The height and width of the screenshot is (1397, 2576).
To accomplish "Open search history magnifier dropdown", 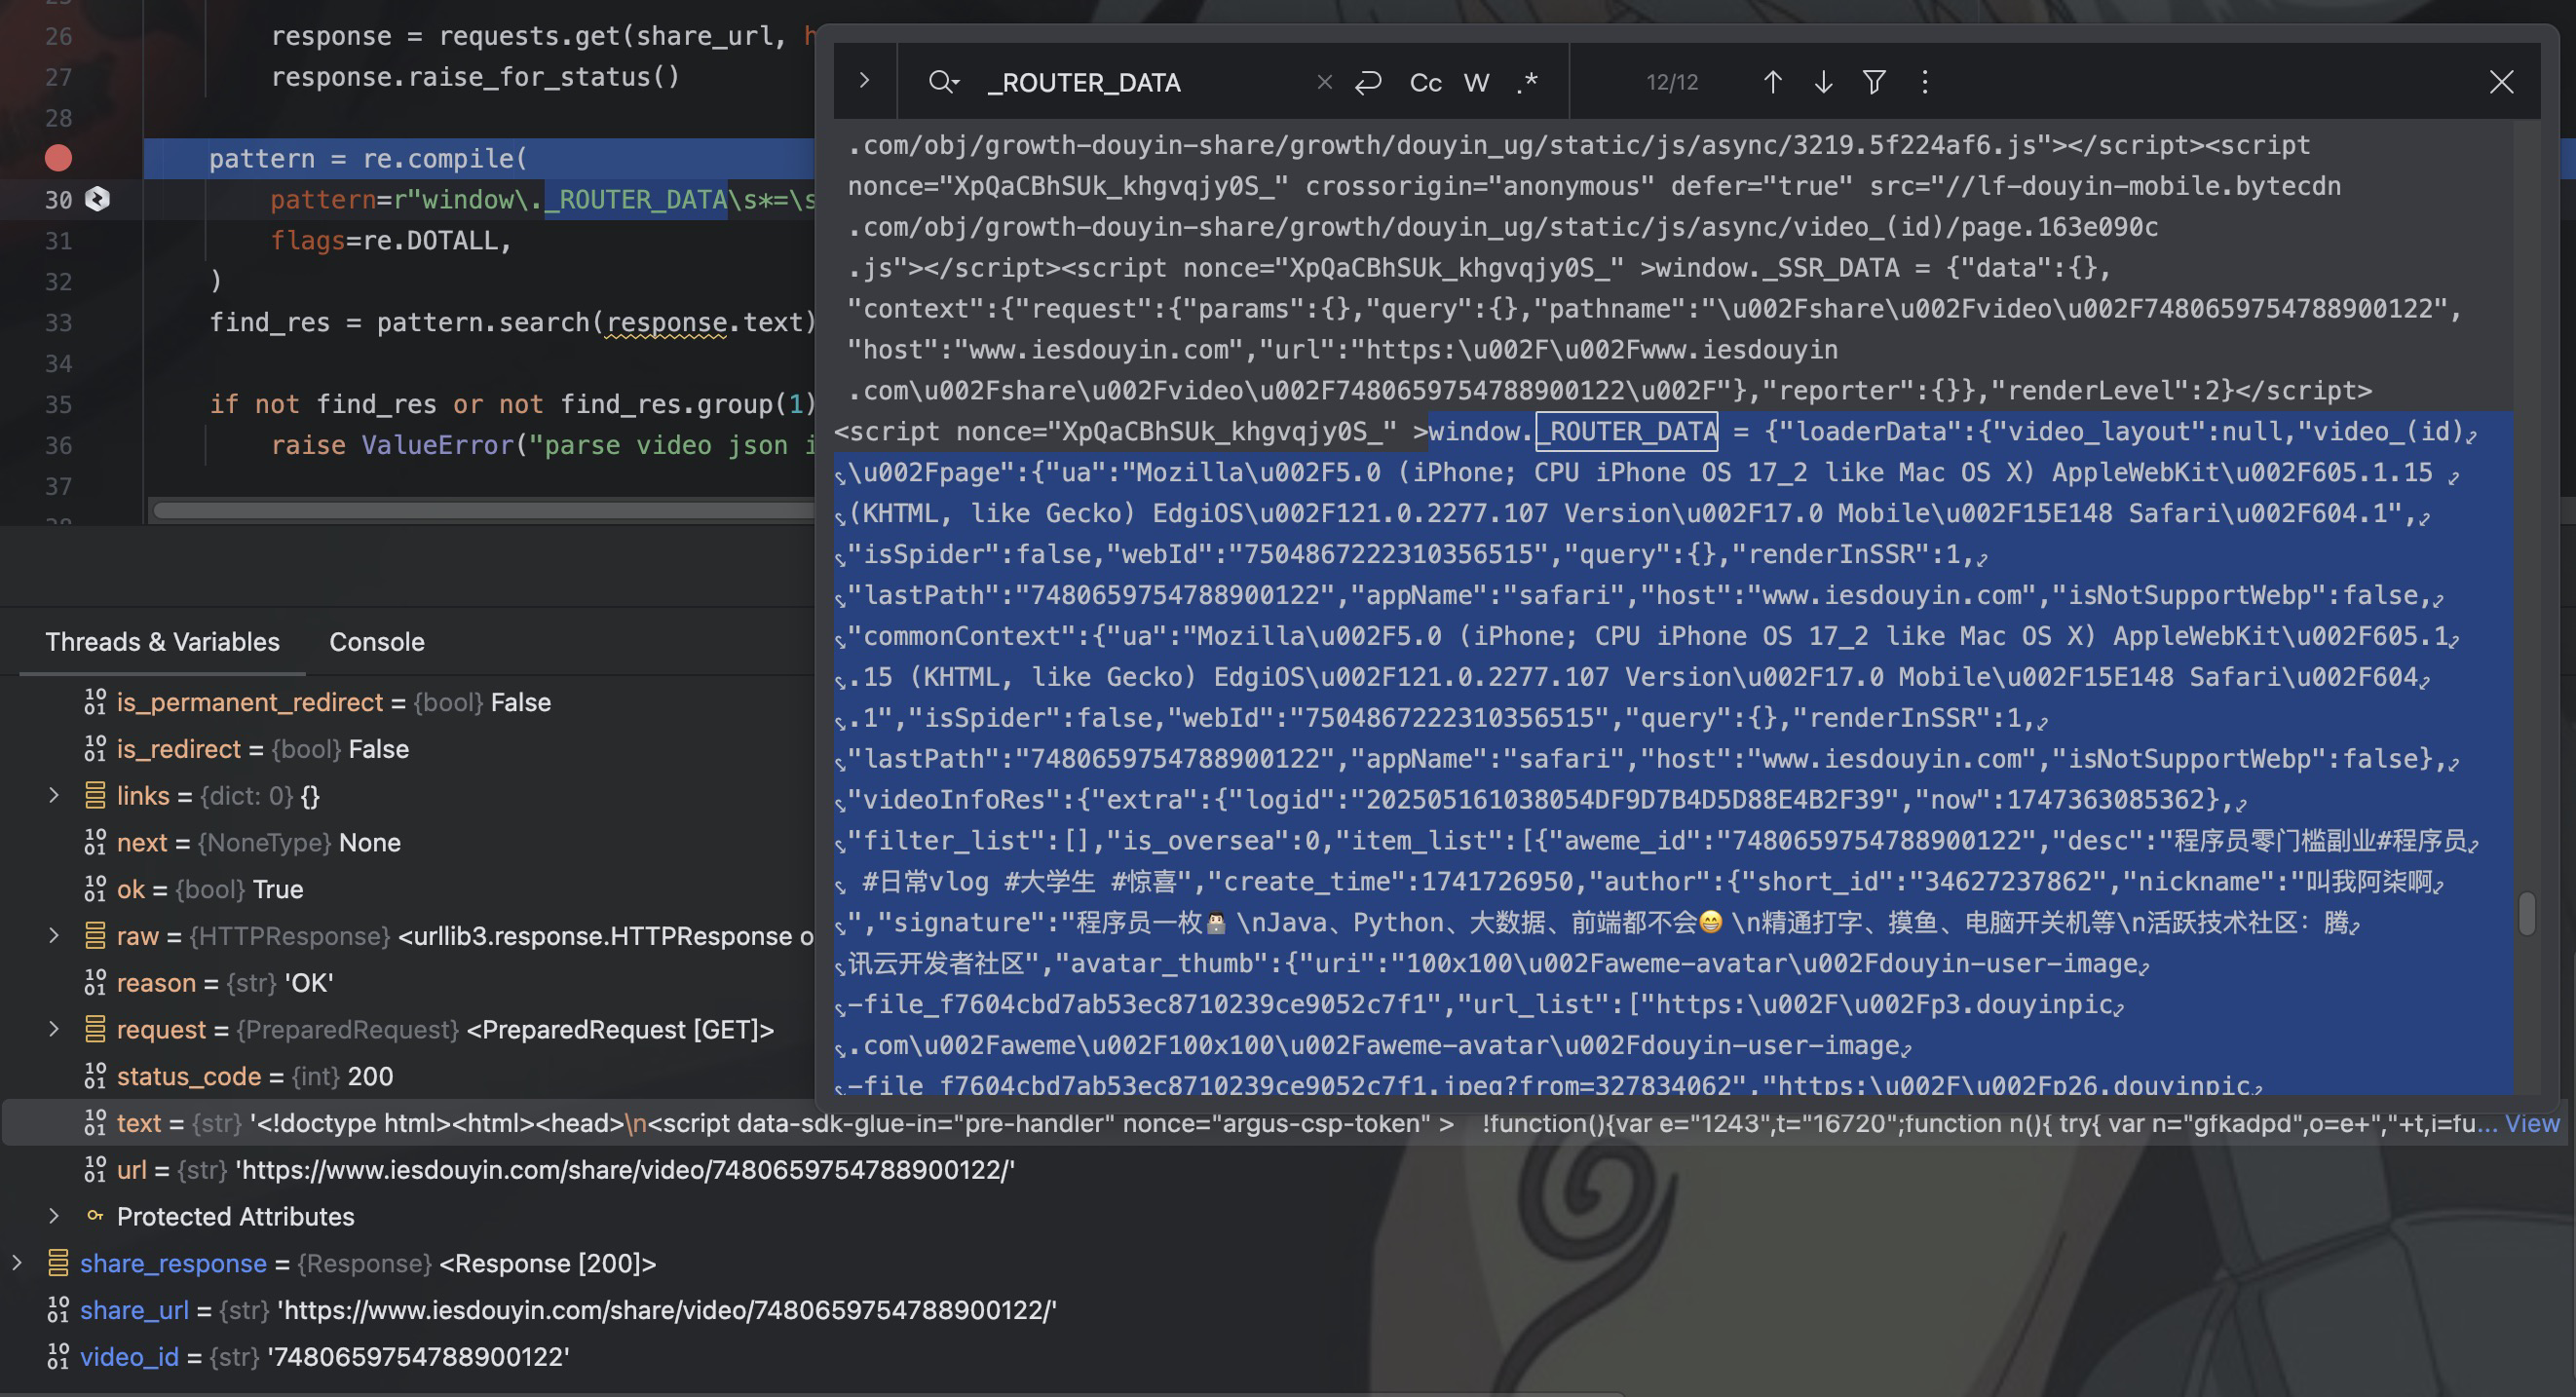I will point(943,82).
